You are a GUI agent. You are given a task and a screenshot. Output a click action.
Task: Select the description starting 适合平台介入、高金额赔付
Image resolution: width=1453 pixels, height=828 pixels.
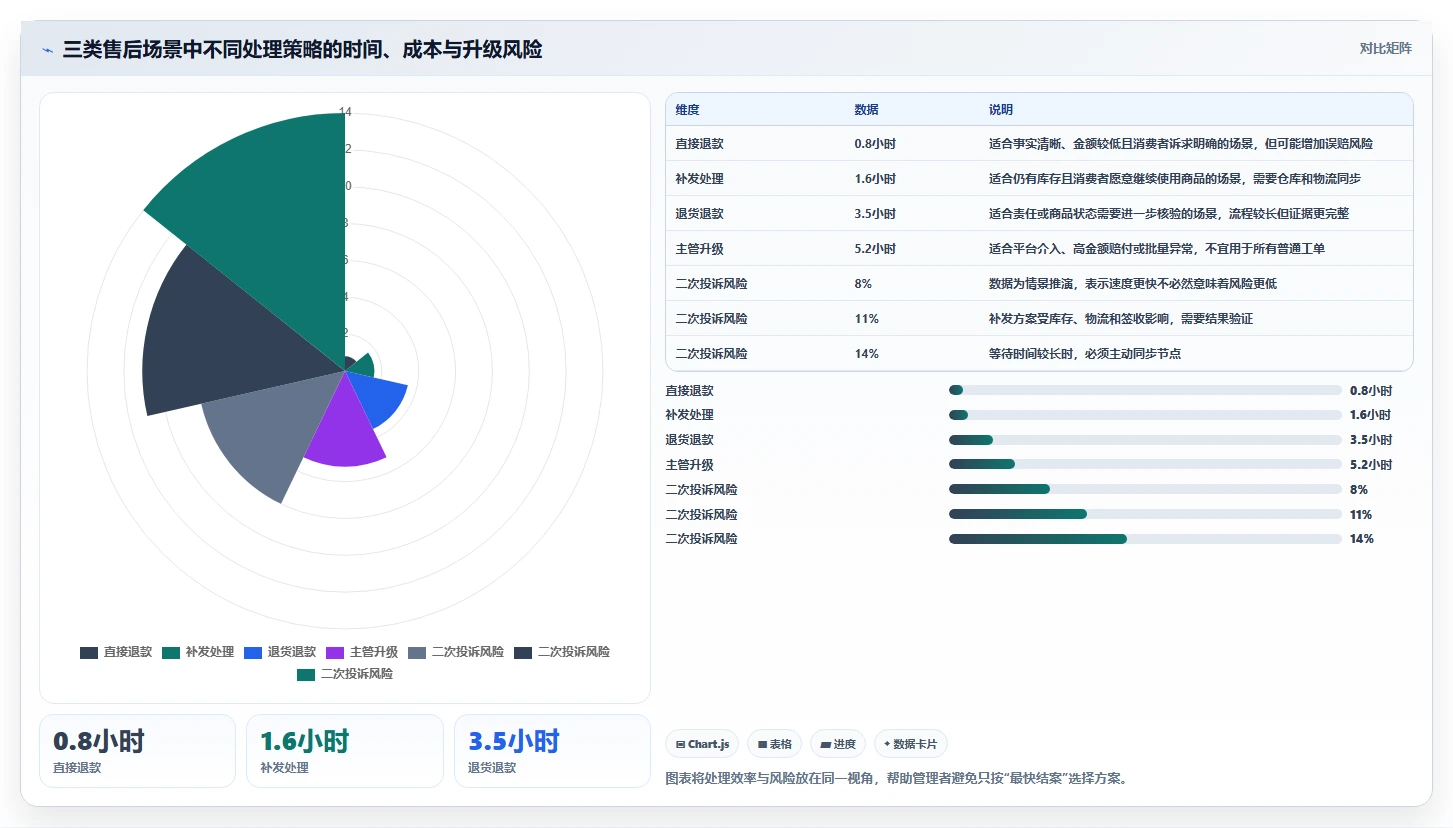pos(1157,248)
